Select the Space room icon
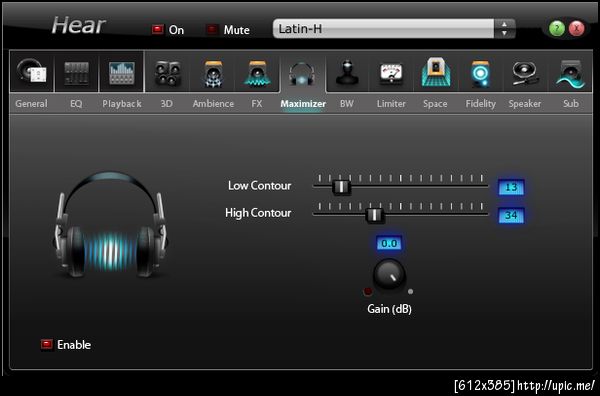The width and height of the screenshot is (600, 396). pos(436,72)
